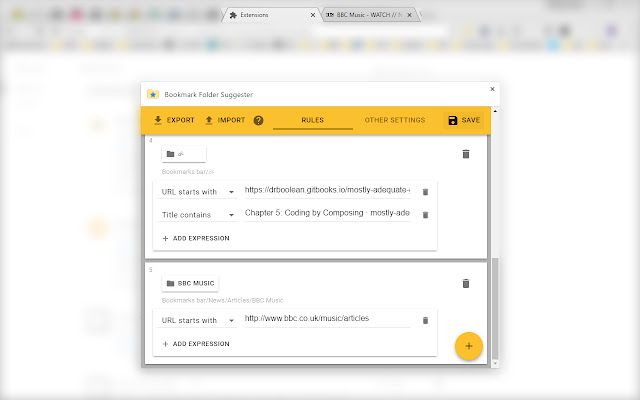Open the Title contains dropdown
This screenshot has width=640, height=400.
[198, 215]
